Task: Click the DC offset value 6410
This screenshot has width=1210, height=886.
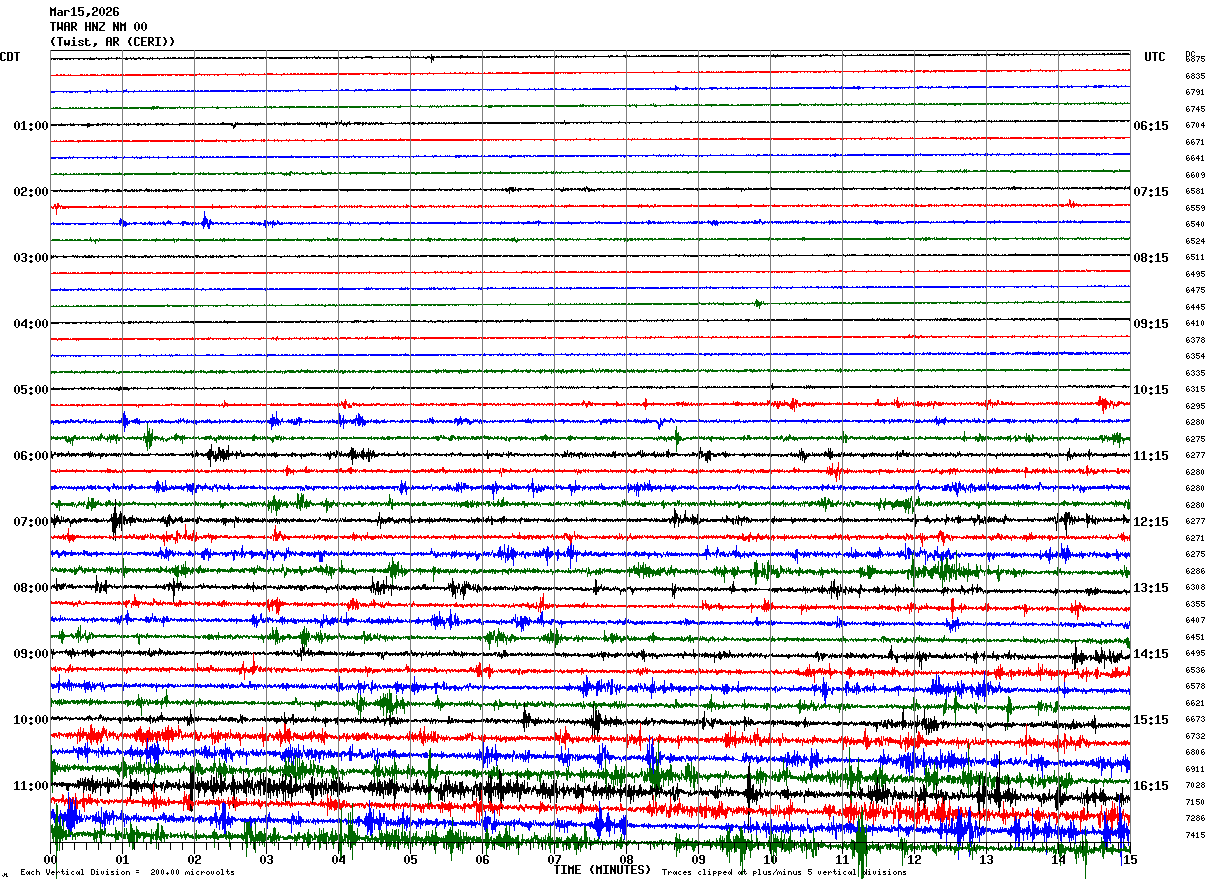Action: pos(1195,324)
